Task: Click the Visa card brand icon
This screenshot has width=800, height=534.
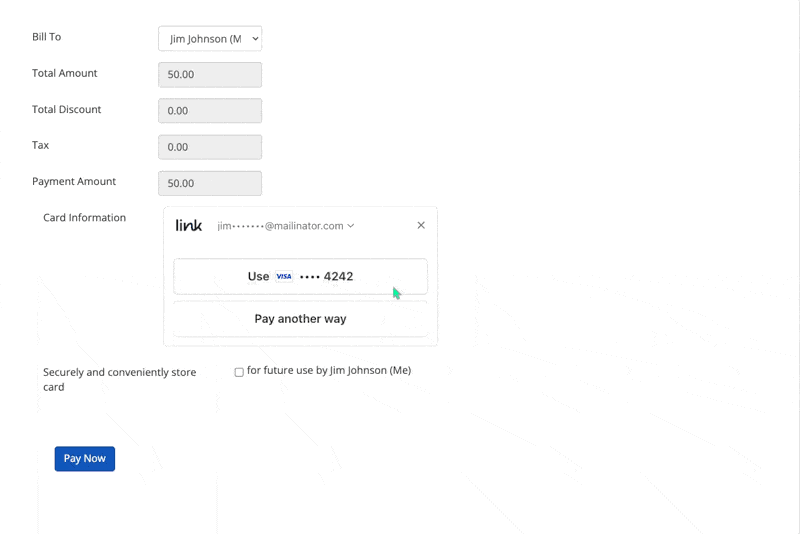Action: [284, 277]
